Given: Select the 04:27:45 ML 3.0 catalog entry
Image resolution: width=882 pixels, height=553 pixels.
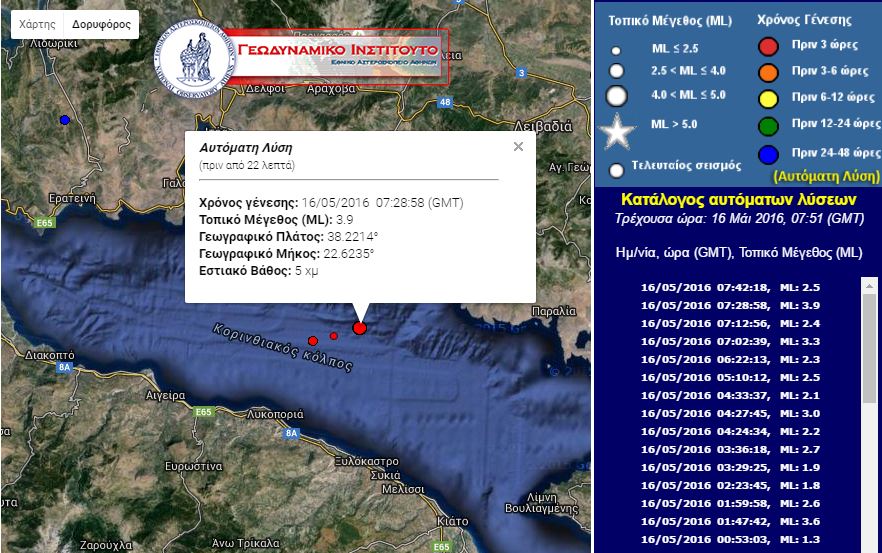Looking at the screenshot, I should [745, 413].
